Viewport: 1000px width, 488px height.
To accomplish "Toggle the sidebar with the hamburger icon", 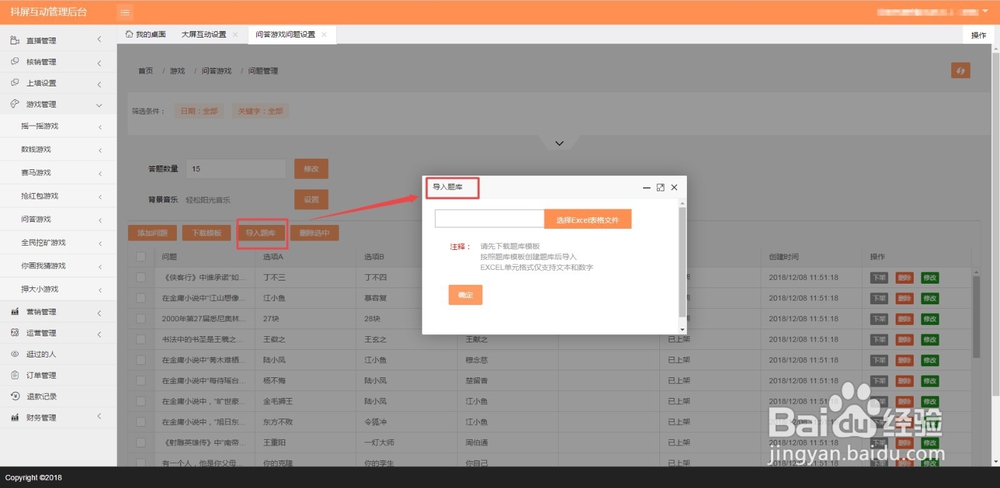I will [125, 12].
